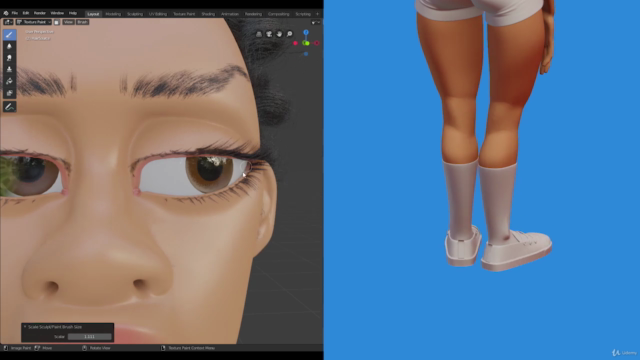Select the Annotate tool
The height and width of the screenshot is (360, 640).
tap(9, 107)
